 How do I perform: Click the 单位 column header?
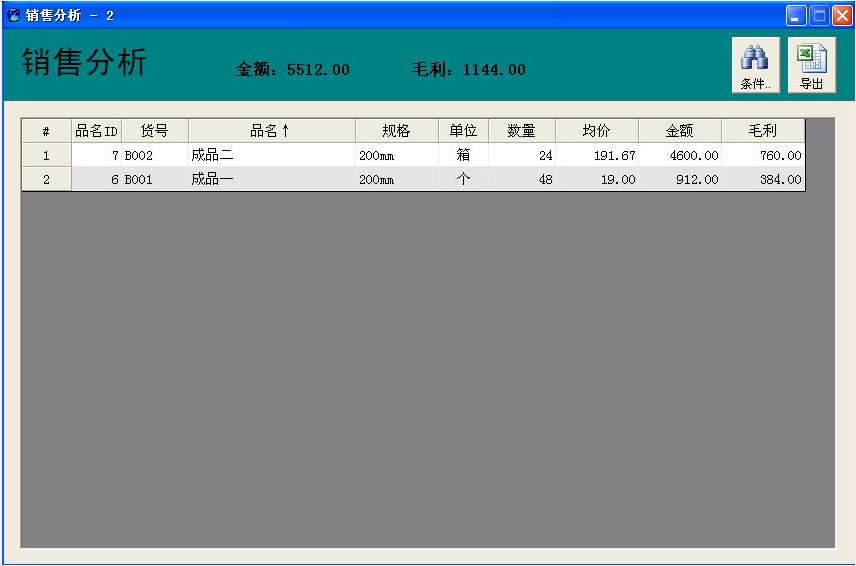click(463, 131)
